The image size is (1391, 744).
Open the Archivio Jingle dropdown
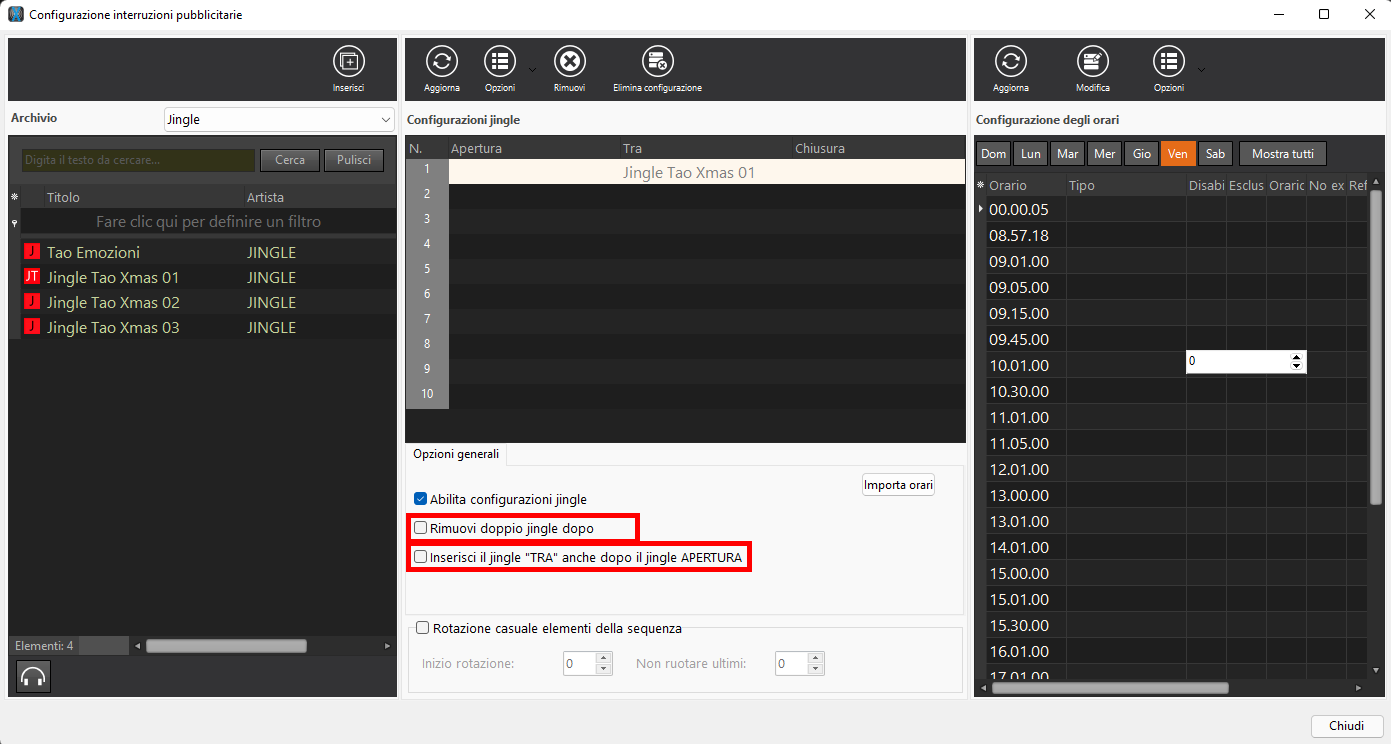280,119
